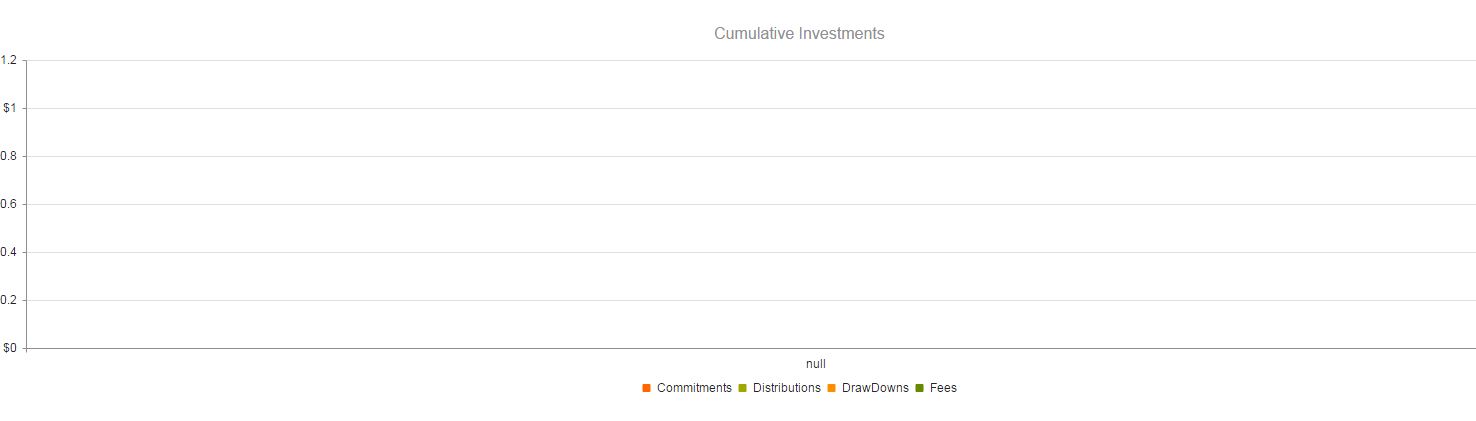Select the 0.8 y-axis tick label
This screenshot has height=421, width=1476.
pos(9,156)
